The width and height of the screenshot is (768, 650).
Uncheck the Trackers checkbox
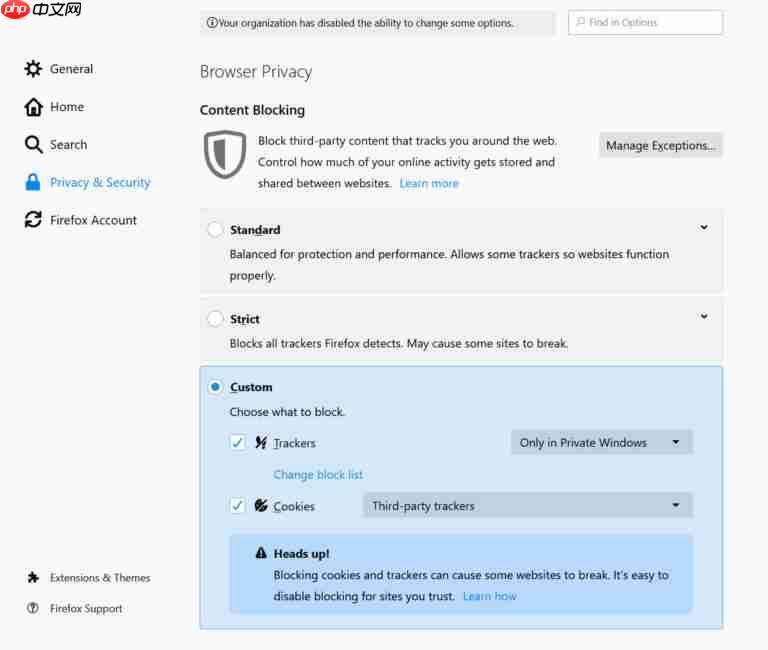237,442
